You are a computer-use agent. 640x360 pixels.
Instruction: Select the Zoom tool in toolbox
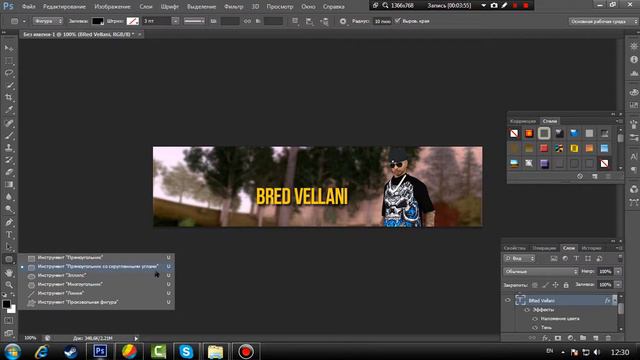tap(9, 284)
